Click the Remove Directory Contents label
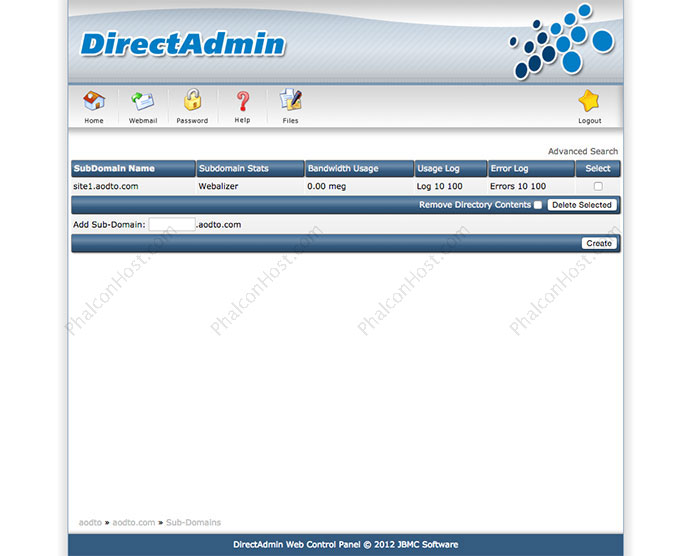The width and height of the screenshot is (700, 556). coord(475,205)
